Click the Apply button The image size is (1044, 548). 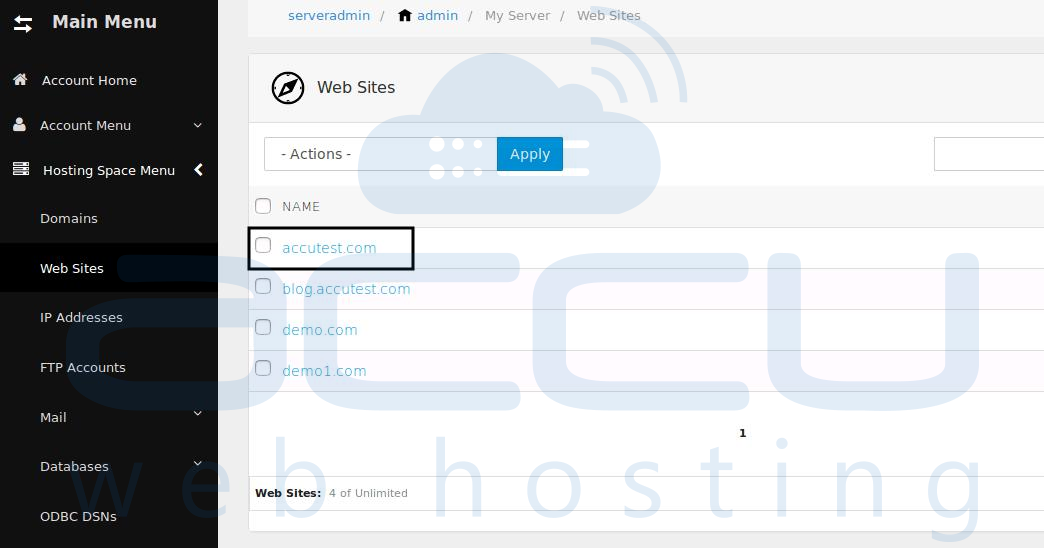tap(530, 154)
